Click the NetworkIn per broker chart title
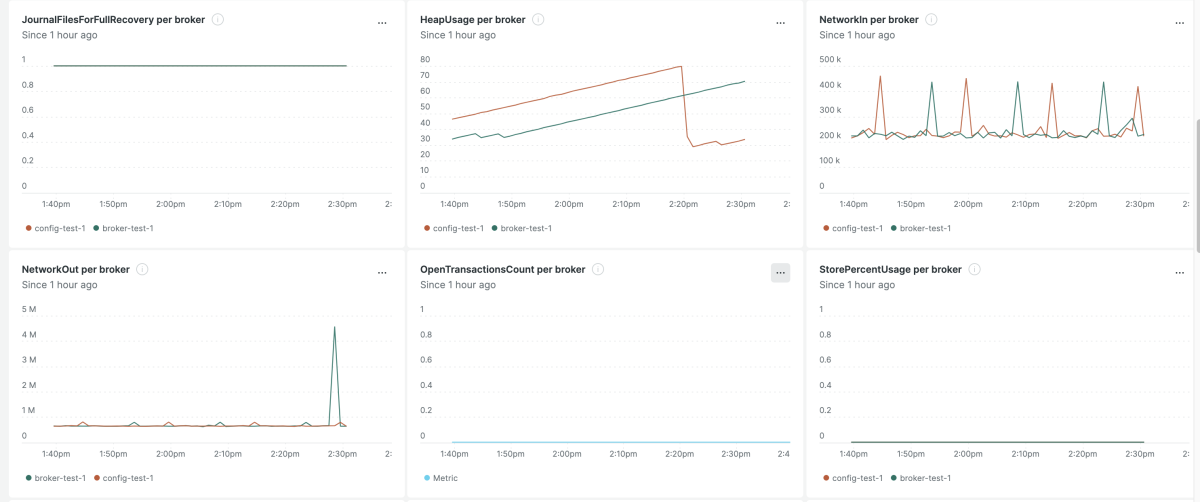Screen dimensions: 1200x502 pyautogui.click(x=868, y=20)
